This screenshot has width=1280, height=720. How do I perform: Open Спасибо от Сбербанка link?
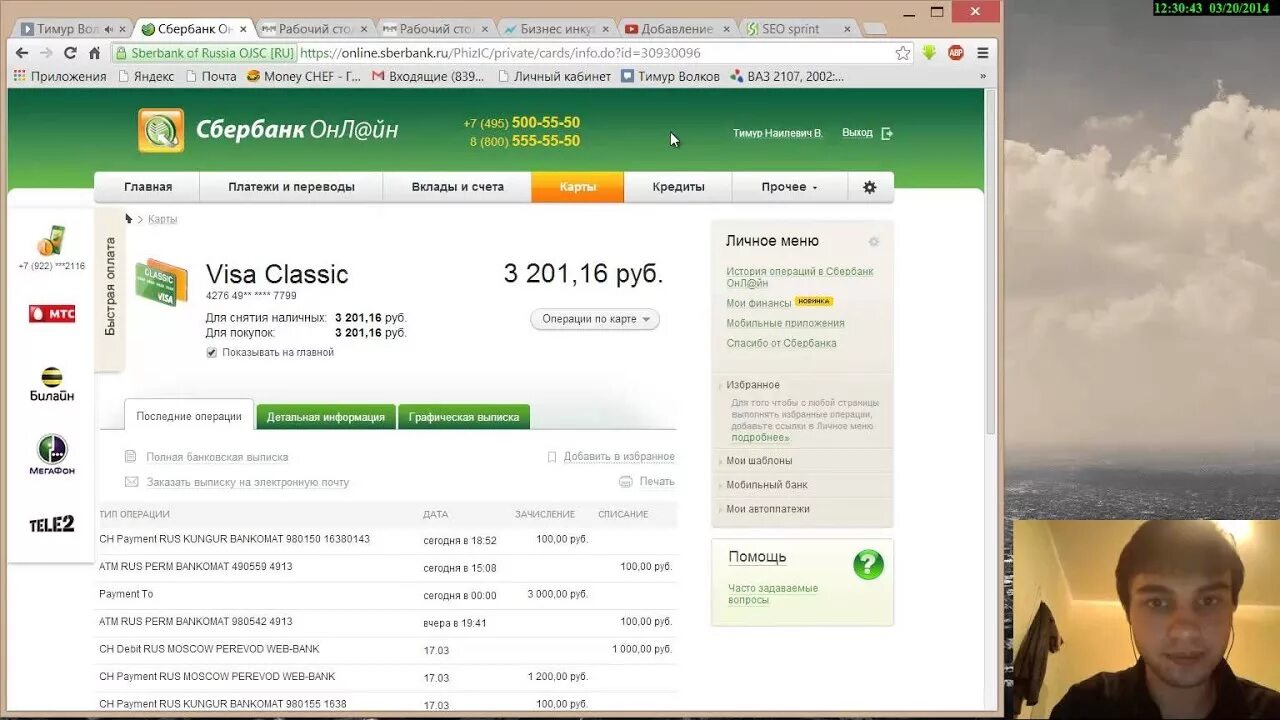coord(782,343)
